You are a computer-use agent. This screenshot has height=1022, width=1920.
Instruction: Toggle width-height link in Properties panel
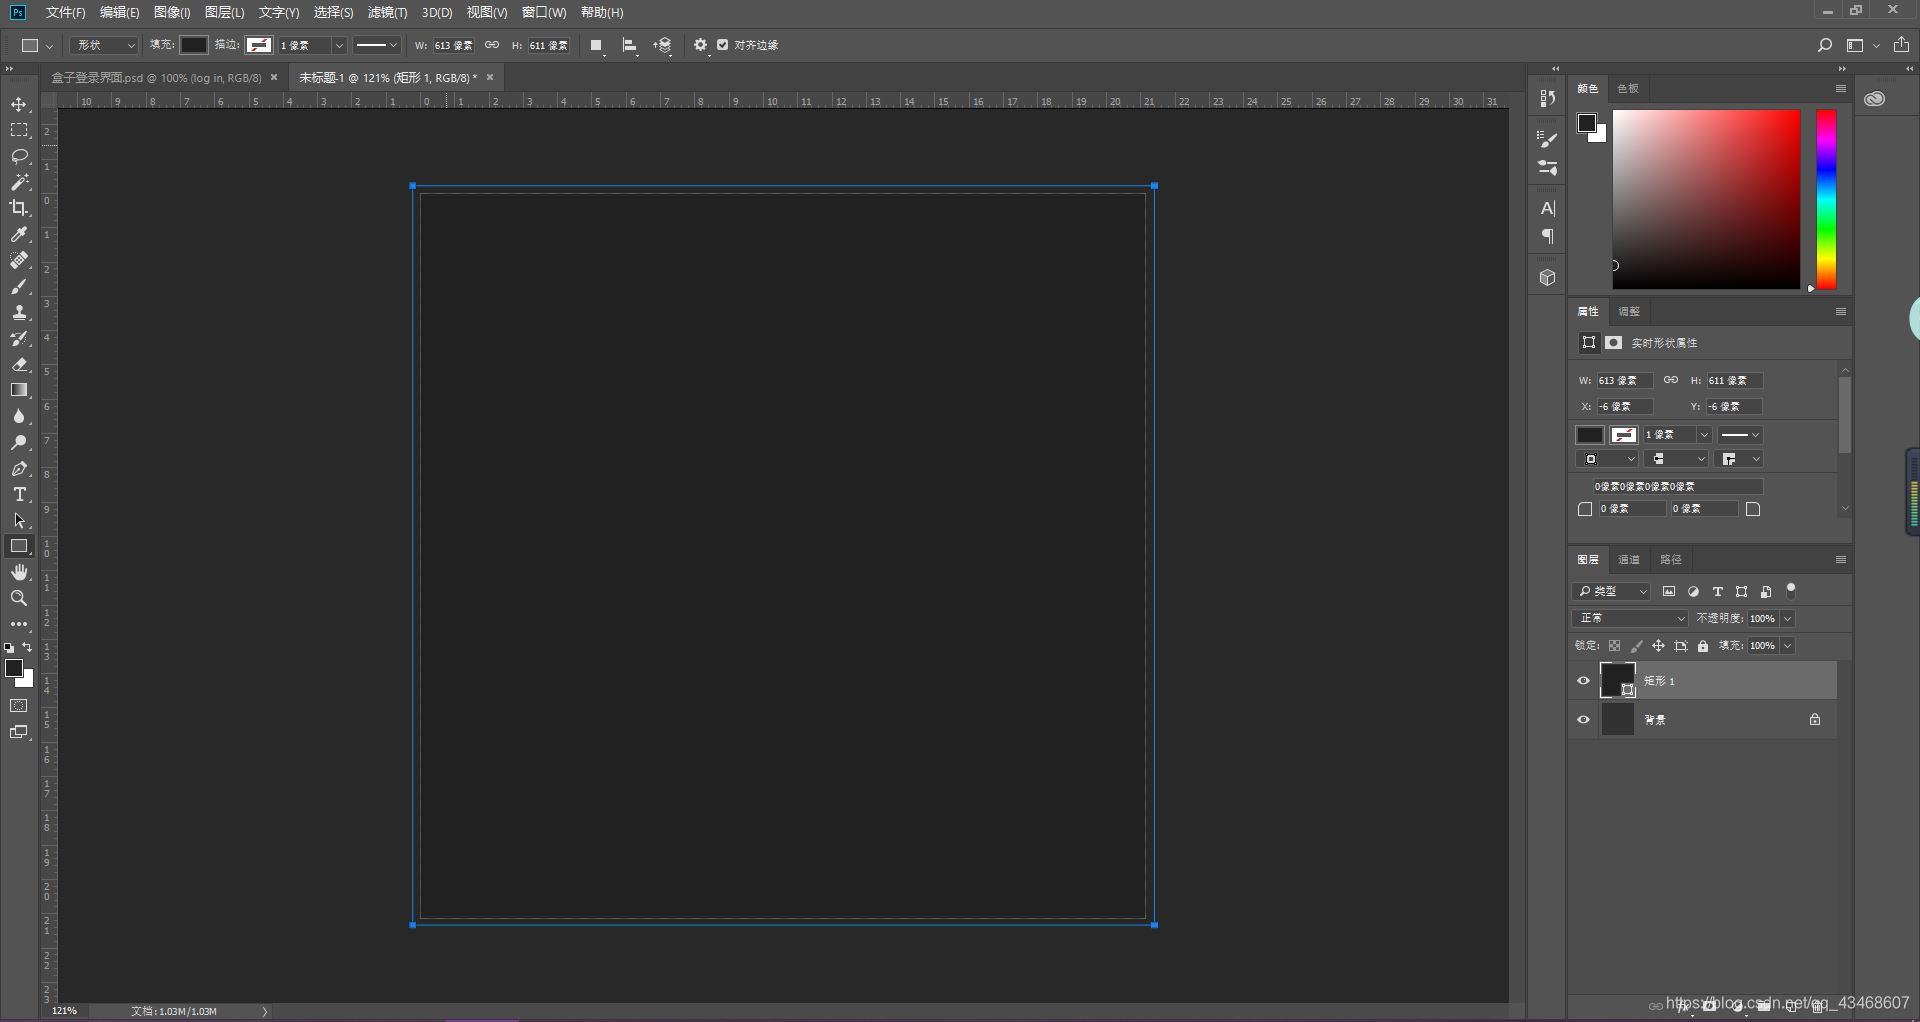click(1671, 380)
